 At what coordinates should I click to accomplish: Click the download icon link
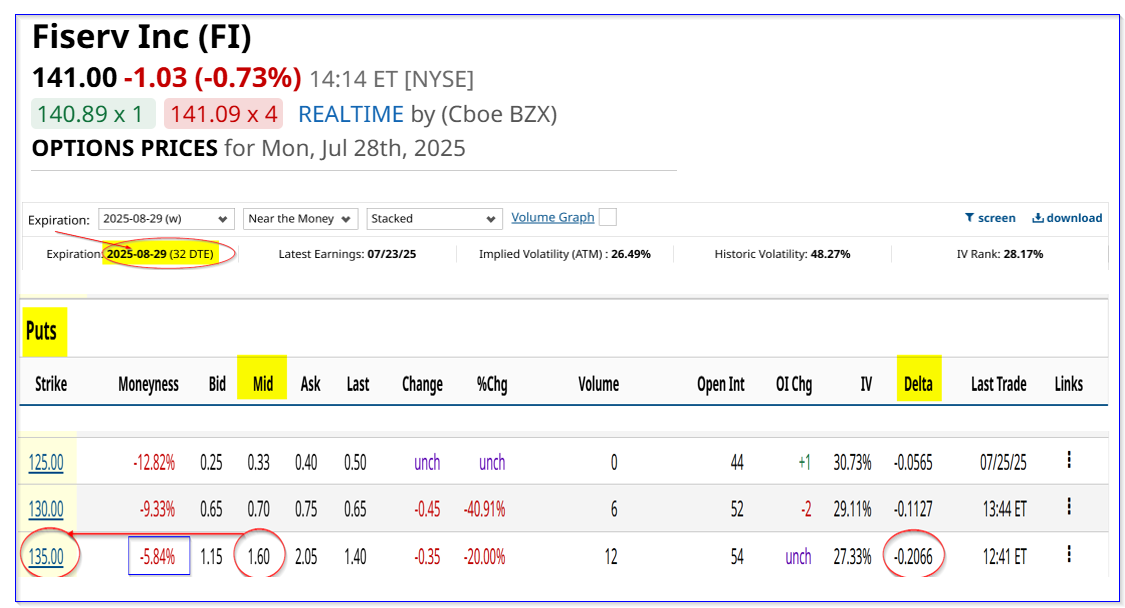click(1067, 218)
